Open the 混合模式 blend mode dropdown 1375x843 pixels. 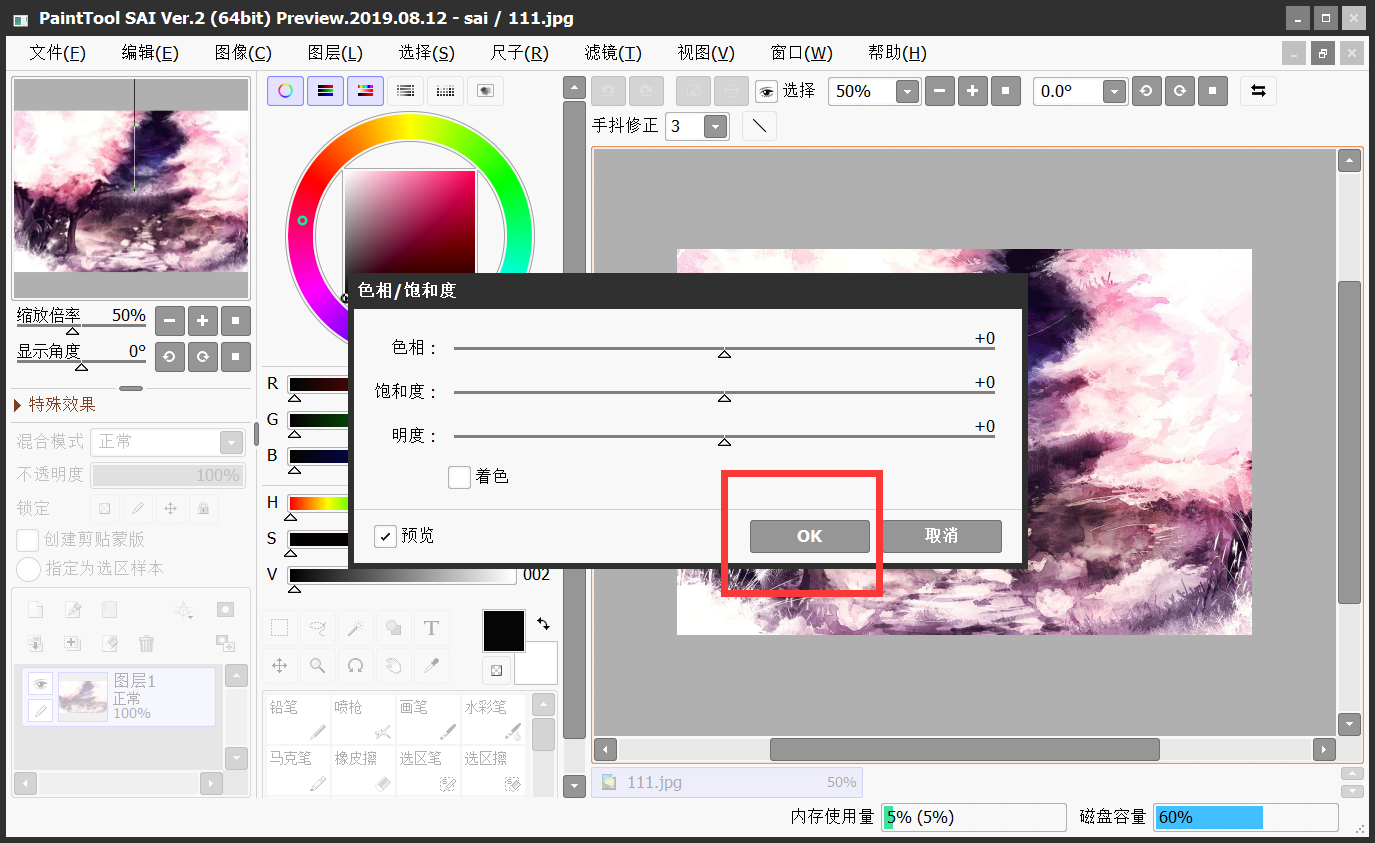[231, 442]
